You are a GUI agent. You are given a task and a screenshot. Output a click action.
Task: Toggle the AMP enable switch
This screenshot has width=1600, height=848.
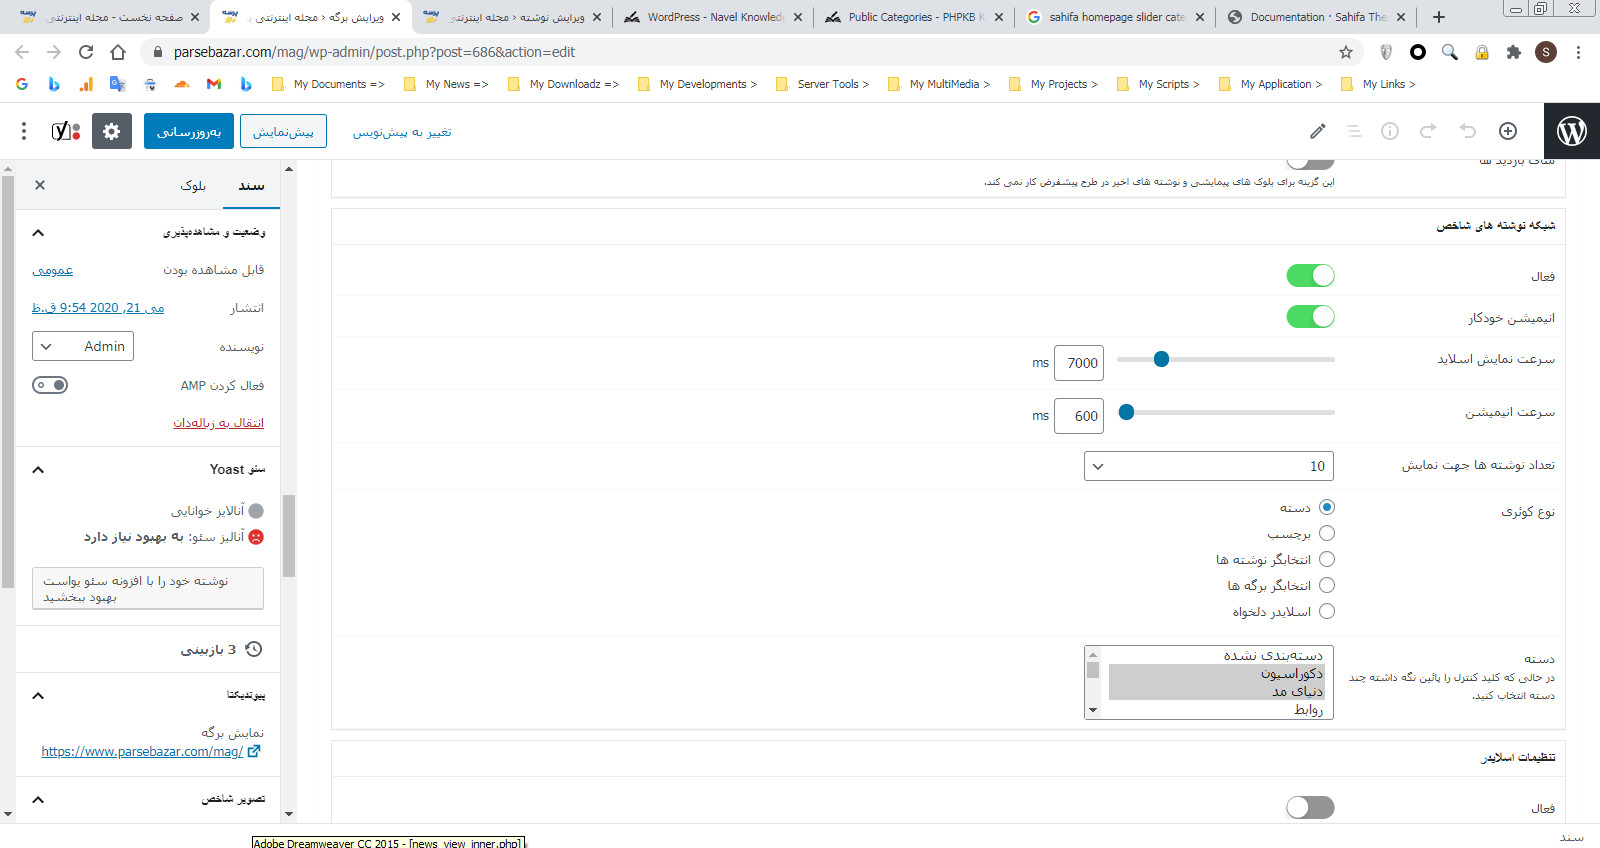(50, 385)
